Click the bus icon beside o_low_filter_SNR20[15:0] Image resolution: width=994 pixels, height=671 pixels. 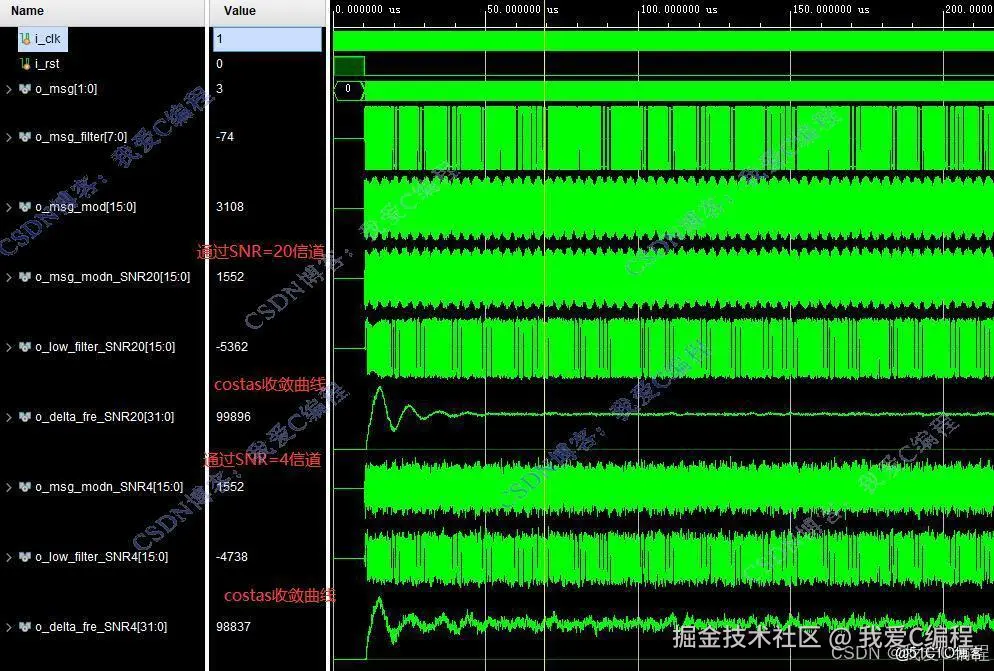coord(25,346)
